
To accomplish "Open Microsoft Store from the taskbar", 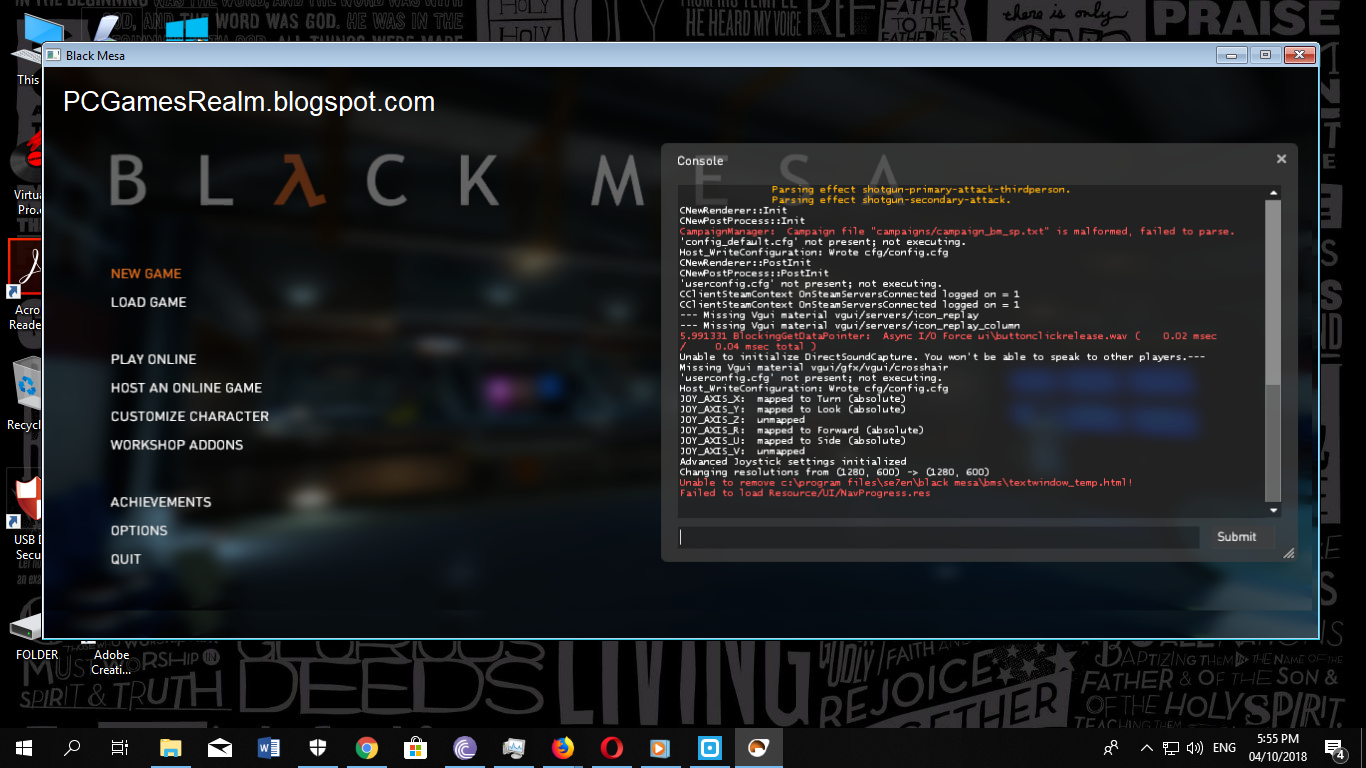I will point(416,747).
